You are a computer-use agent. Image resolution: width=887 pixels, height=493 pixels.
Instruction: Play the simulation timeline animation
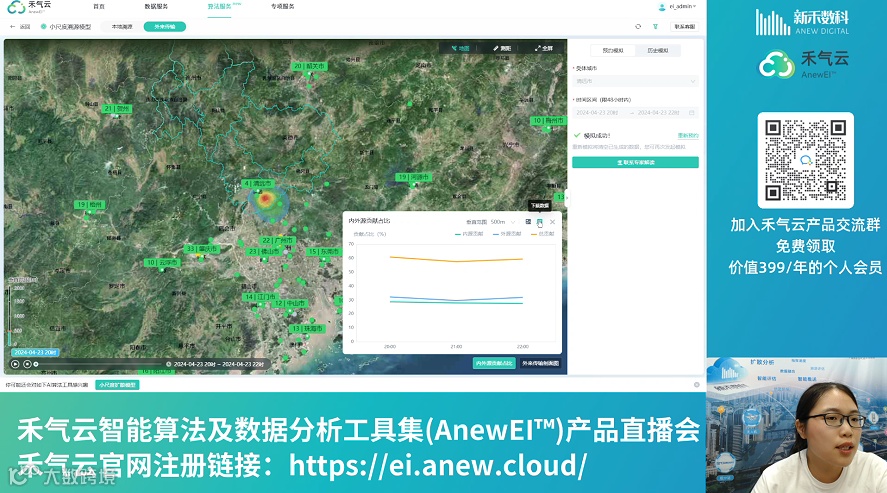(15, 364)
